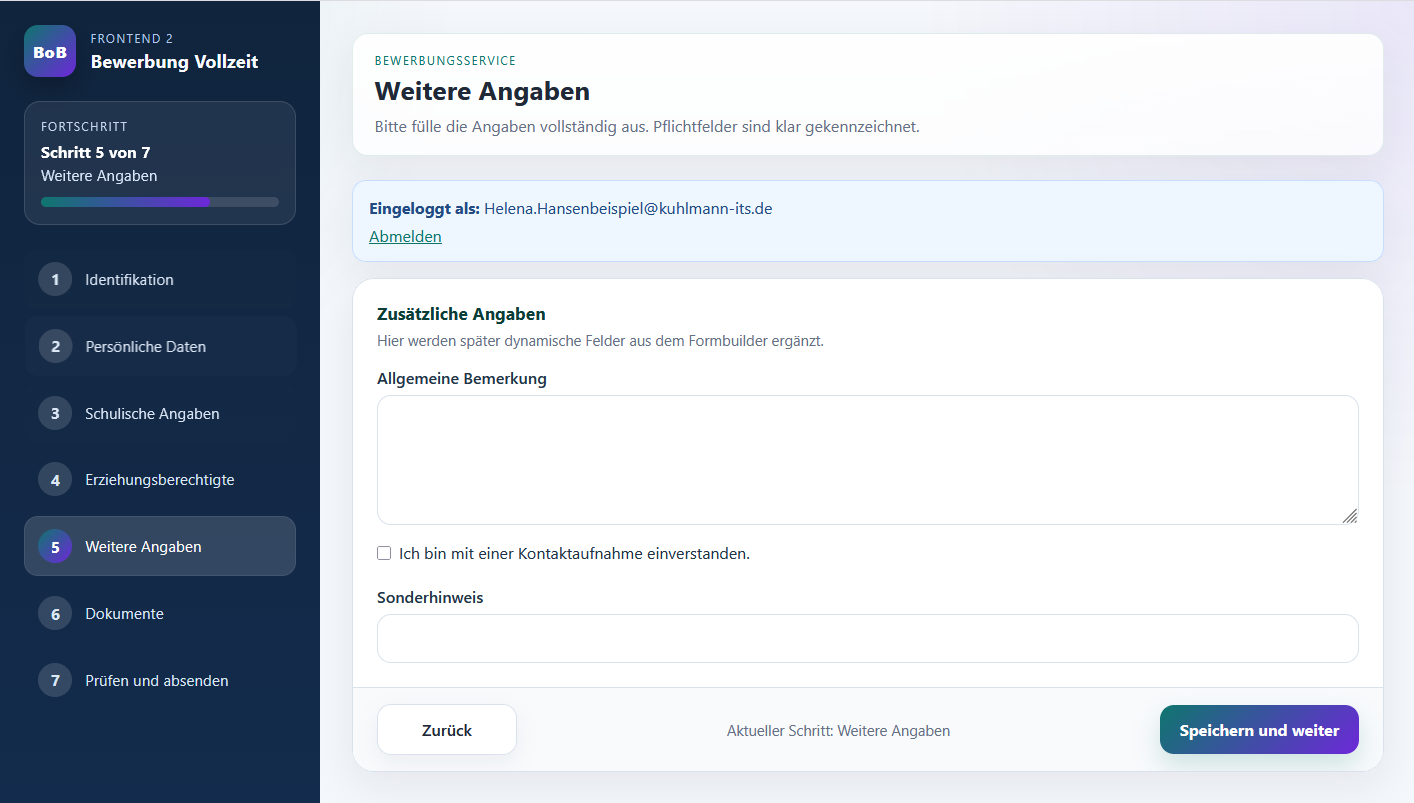Click the Fortschritt progress bar
Screen dimensions: 1414x803
(160, 202)
